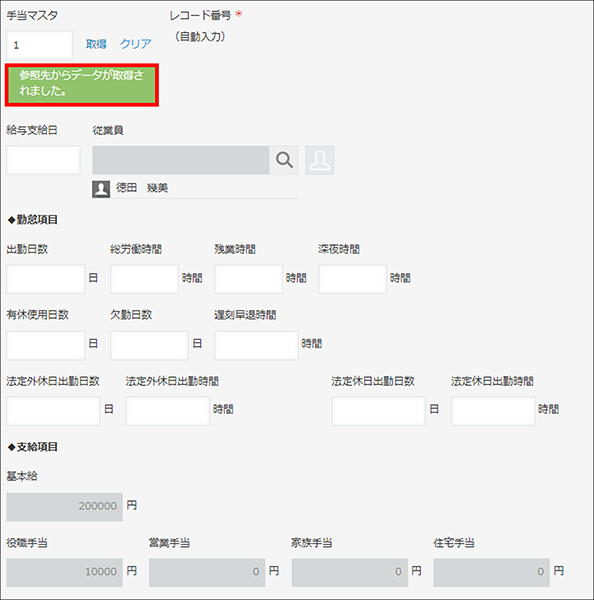Open the user picker icon next to 従業員

pos(320,160)
